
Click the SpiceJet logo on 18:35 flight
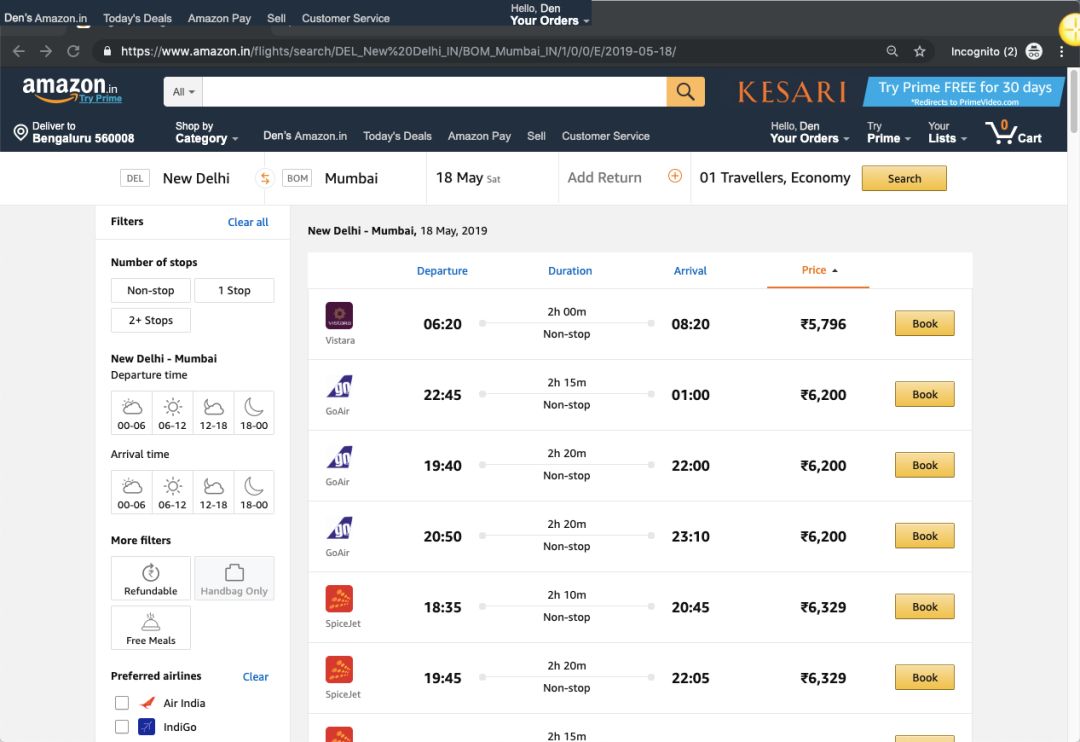[x=339, y=599]
